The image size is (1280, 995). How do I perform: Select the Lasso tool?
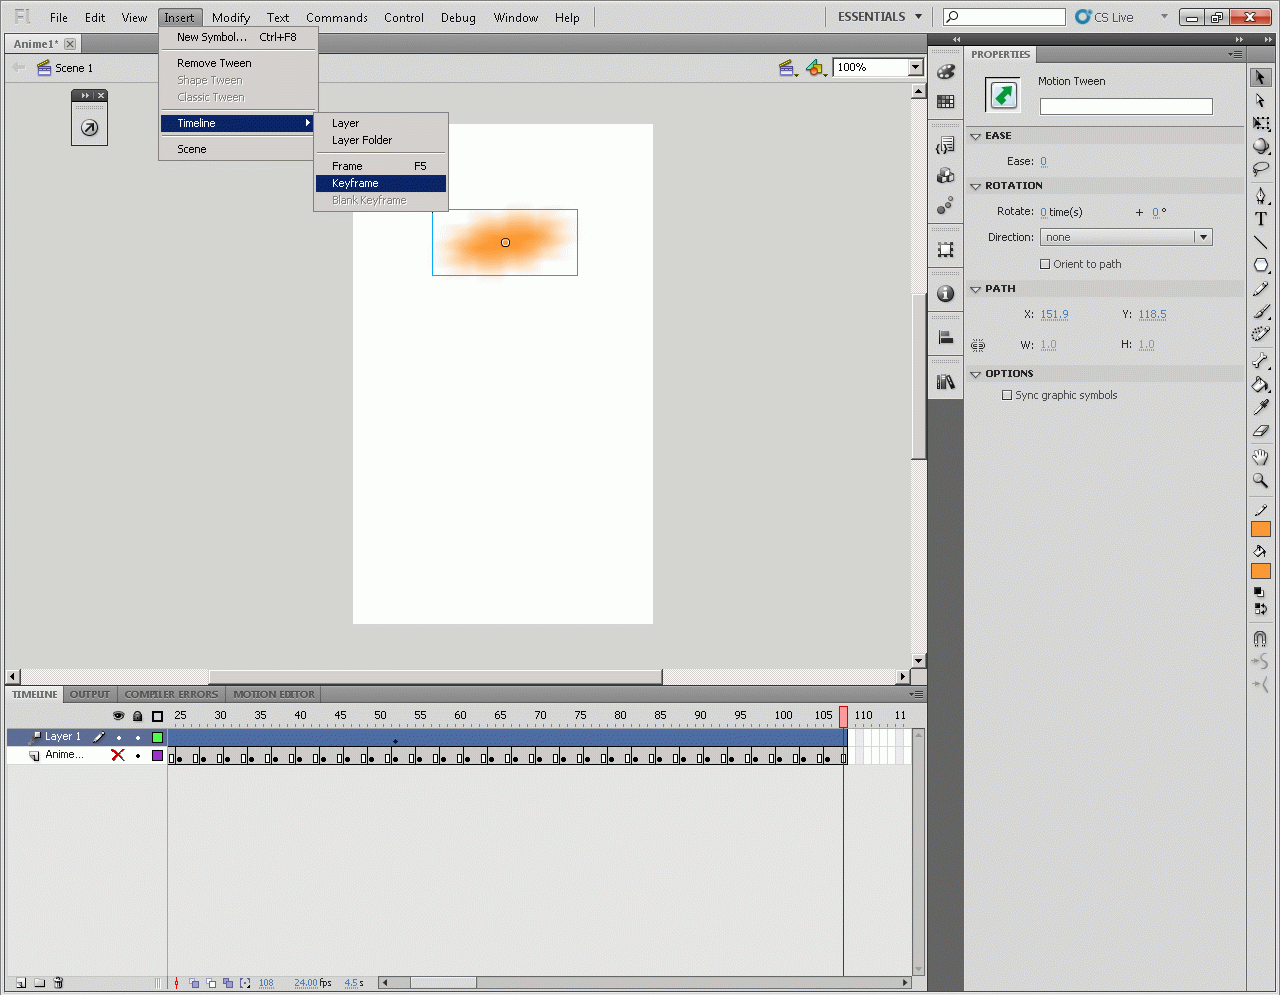tap(1260, 169)
